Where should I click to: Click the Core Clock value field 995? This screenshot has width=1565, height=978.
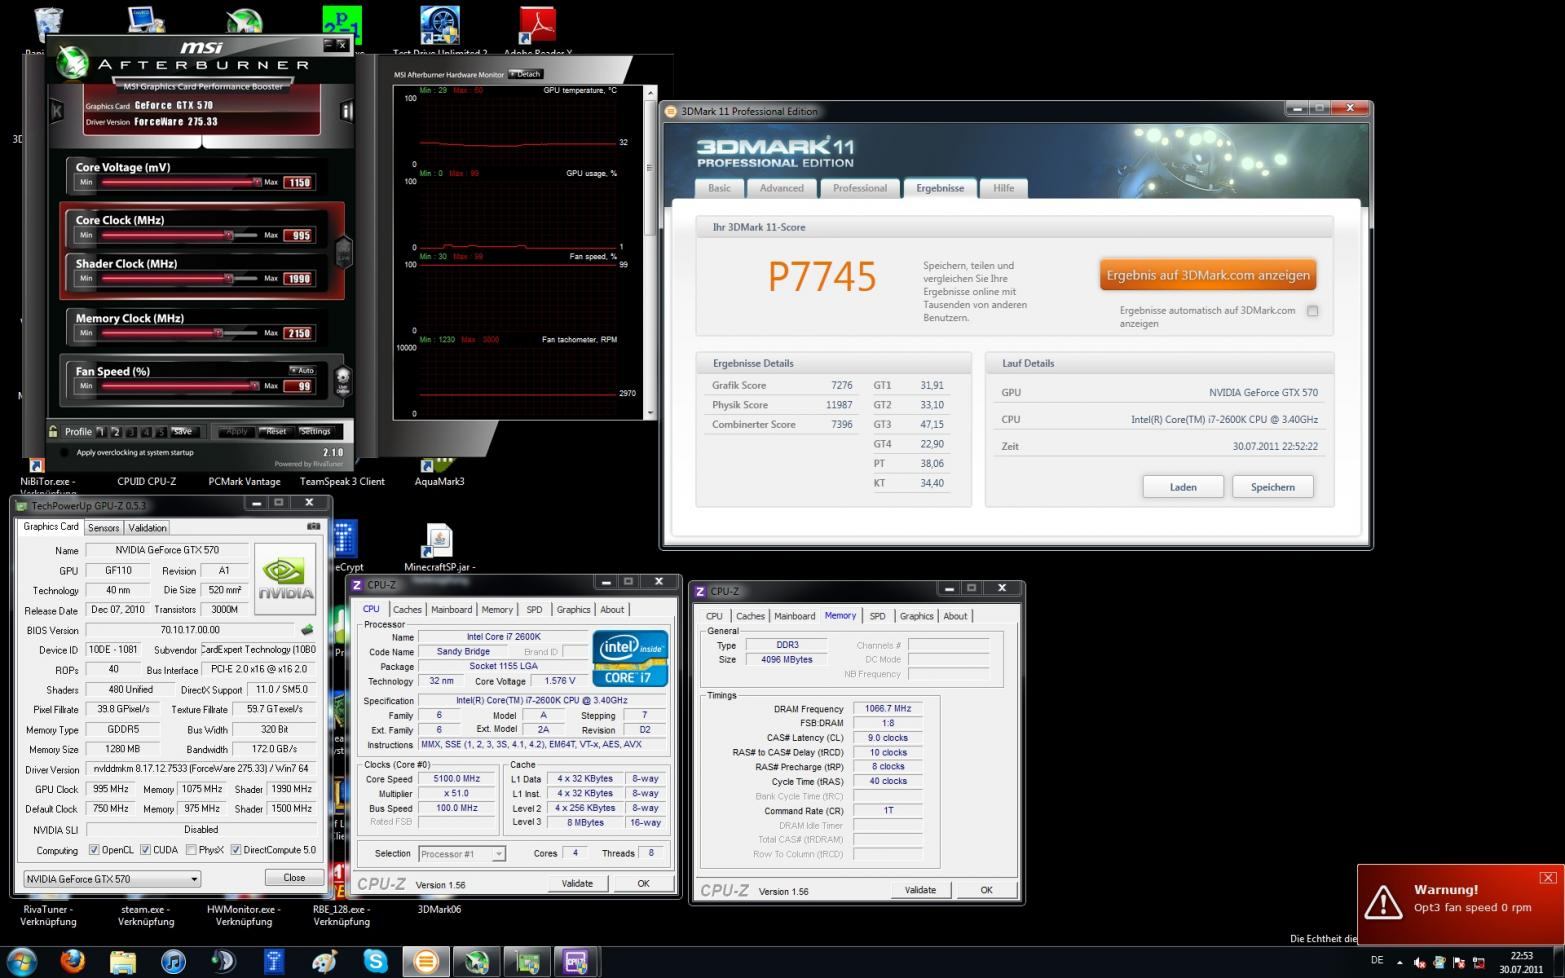point(299,236)
